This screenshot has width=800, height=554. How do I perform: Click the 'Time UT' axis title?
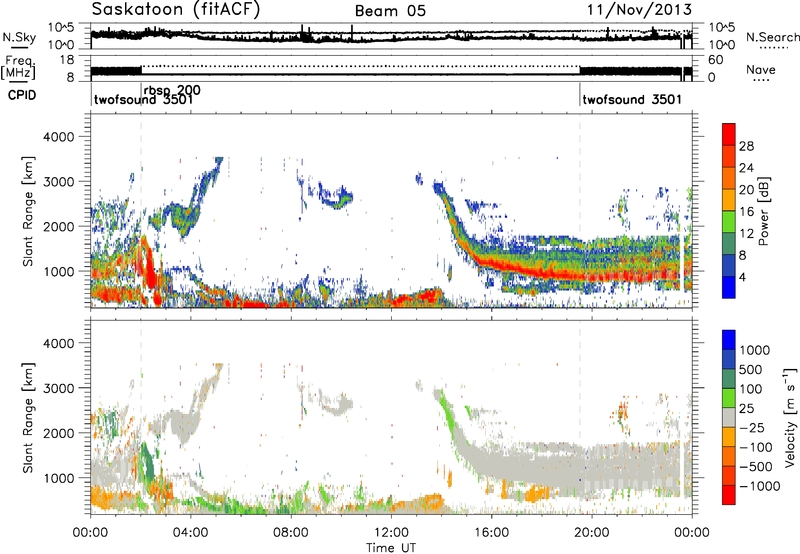[x=390, y=548]
